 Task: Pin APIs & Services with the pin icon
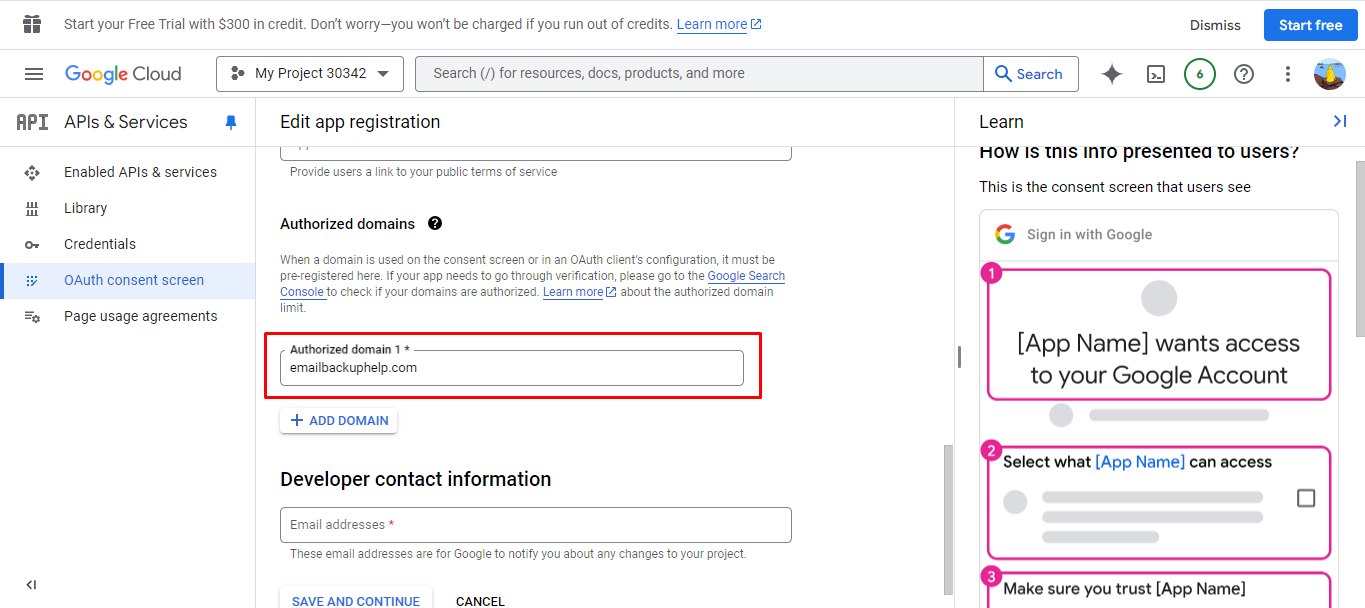pos(231,122)
